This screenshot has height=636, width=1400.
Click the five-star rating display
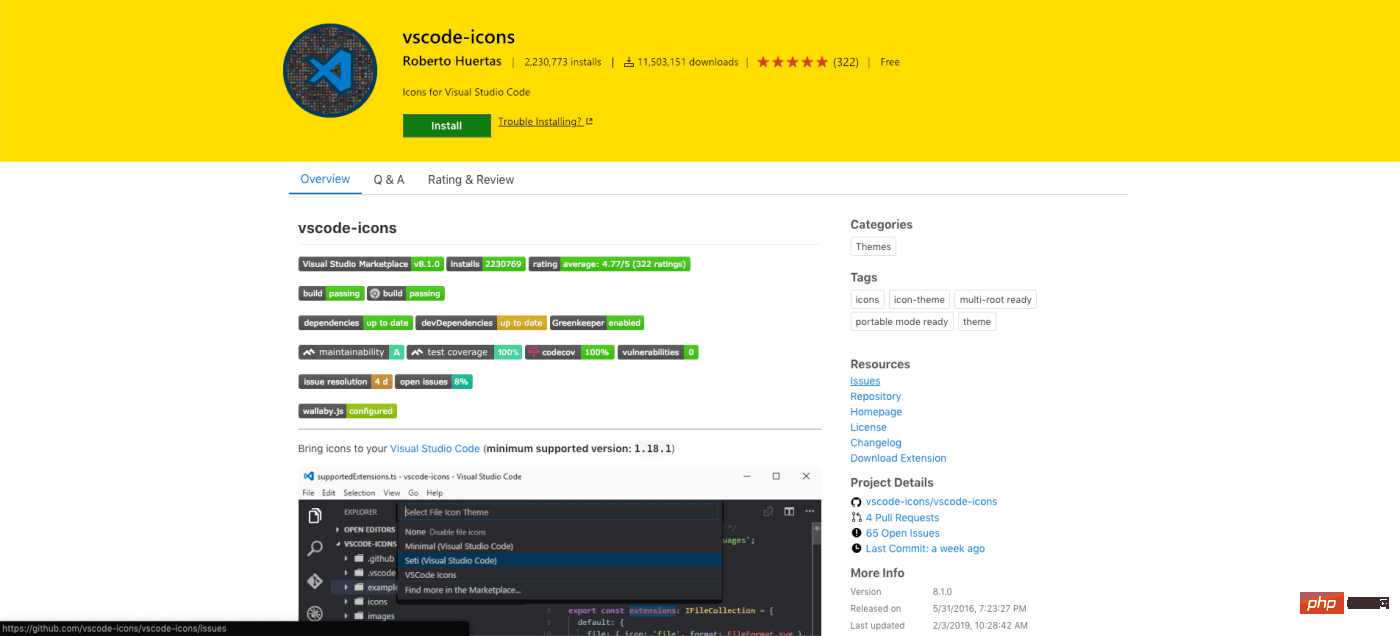(793, 62)
